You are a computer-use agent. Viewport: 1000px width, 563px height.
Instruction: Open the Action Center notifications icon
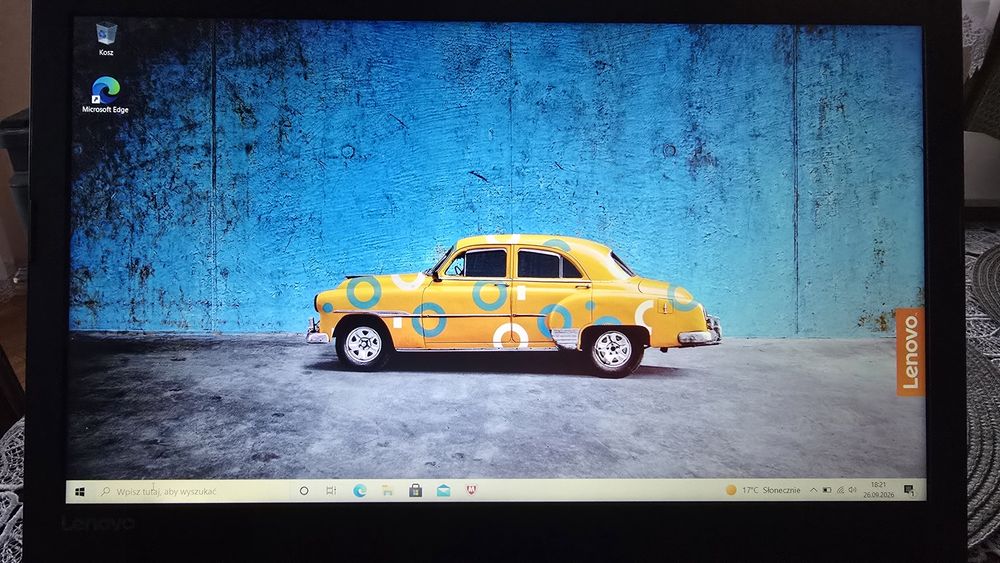tap(909, 490)
